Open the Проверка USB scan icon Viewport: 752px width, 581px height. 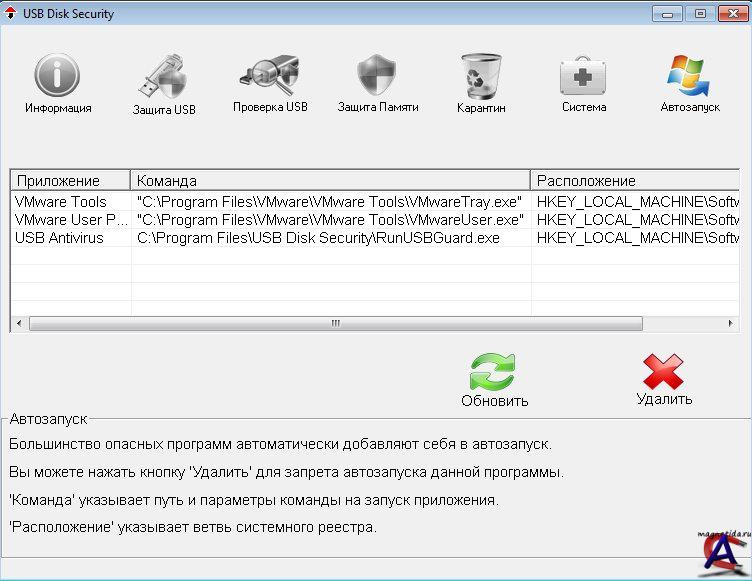270,76
